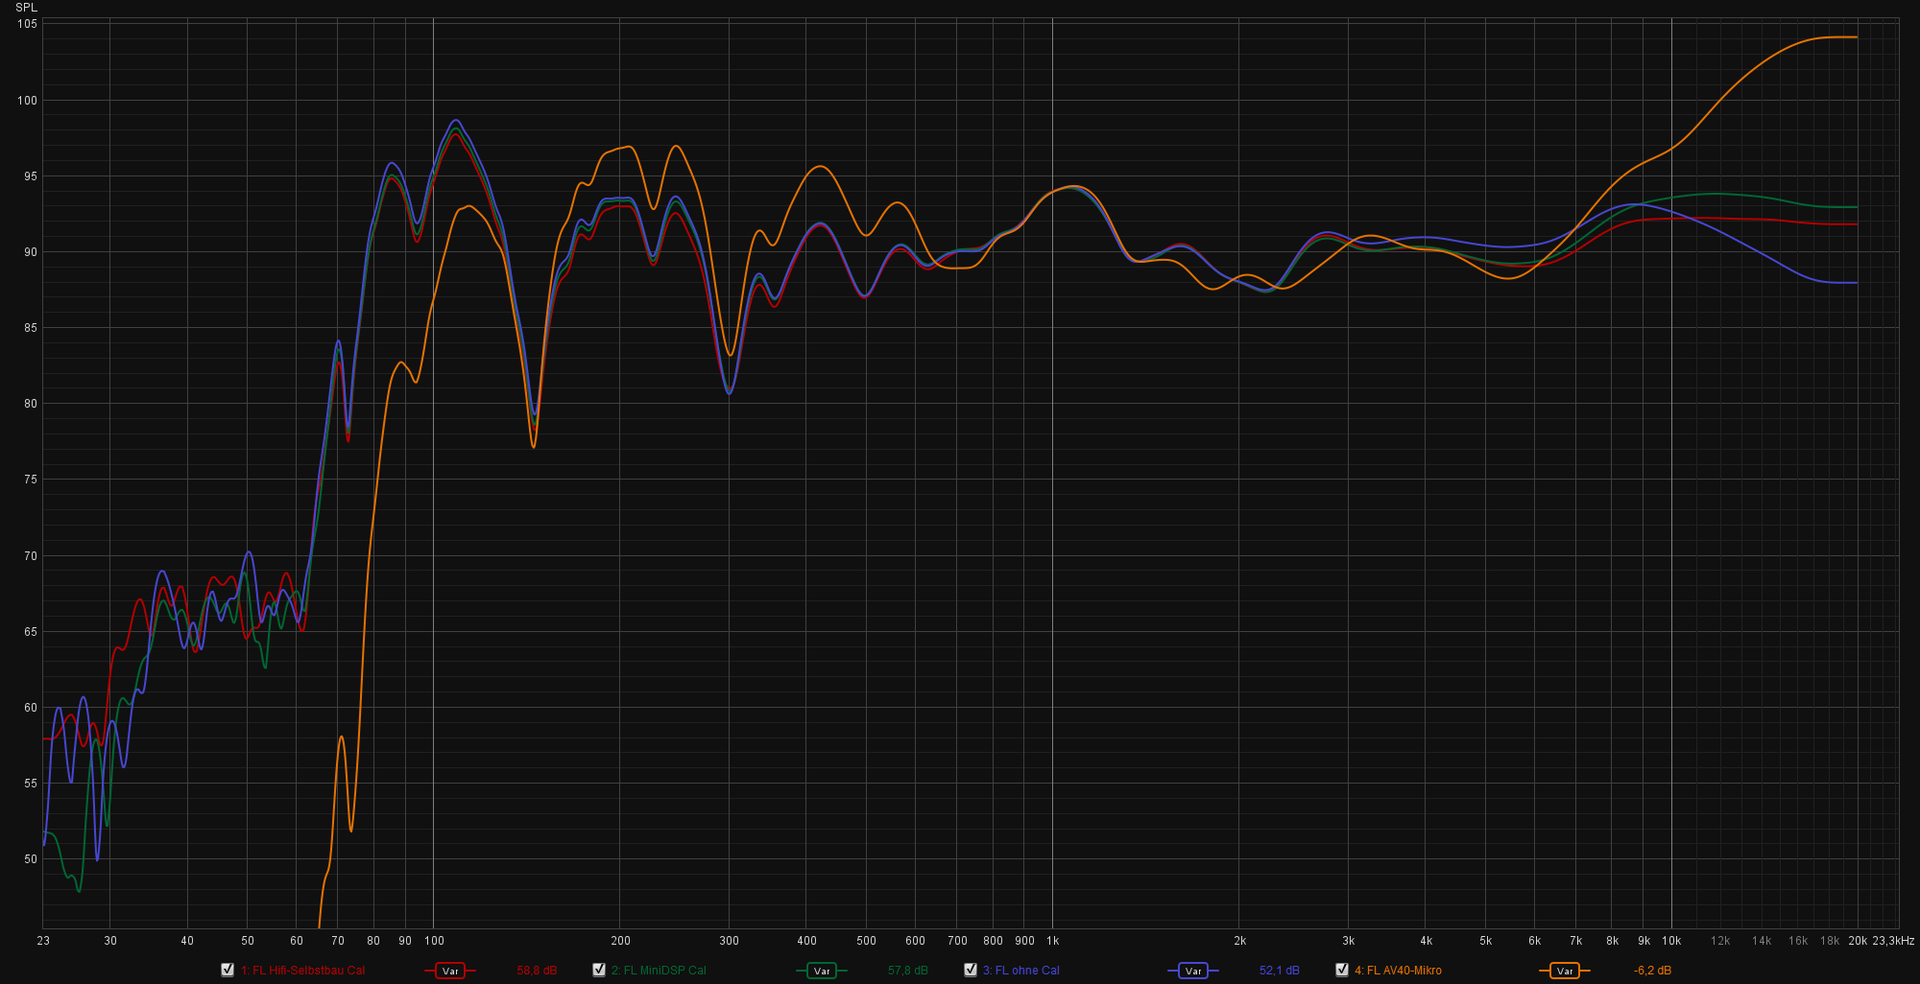Viewport: 1920px width, 984px height.
Task: Click the green 57,8 dB readout
Action: coord(907,971)
